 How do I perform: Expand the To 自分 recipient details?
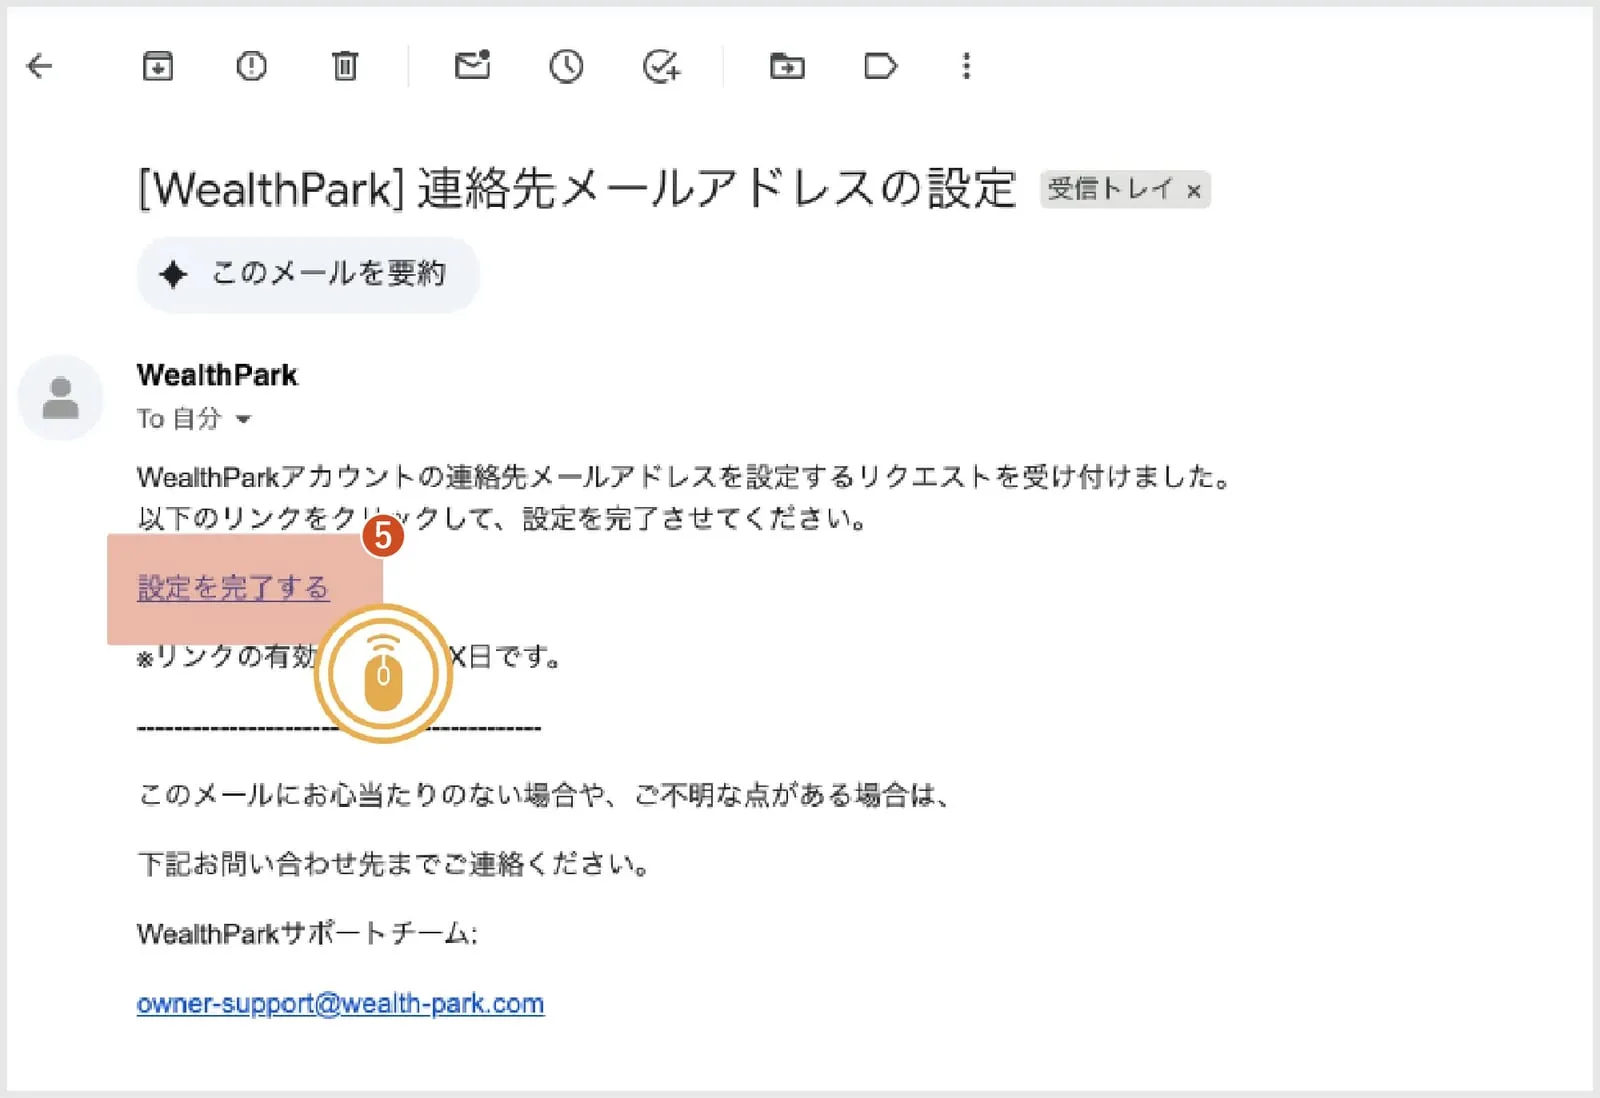click(243, 419)
